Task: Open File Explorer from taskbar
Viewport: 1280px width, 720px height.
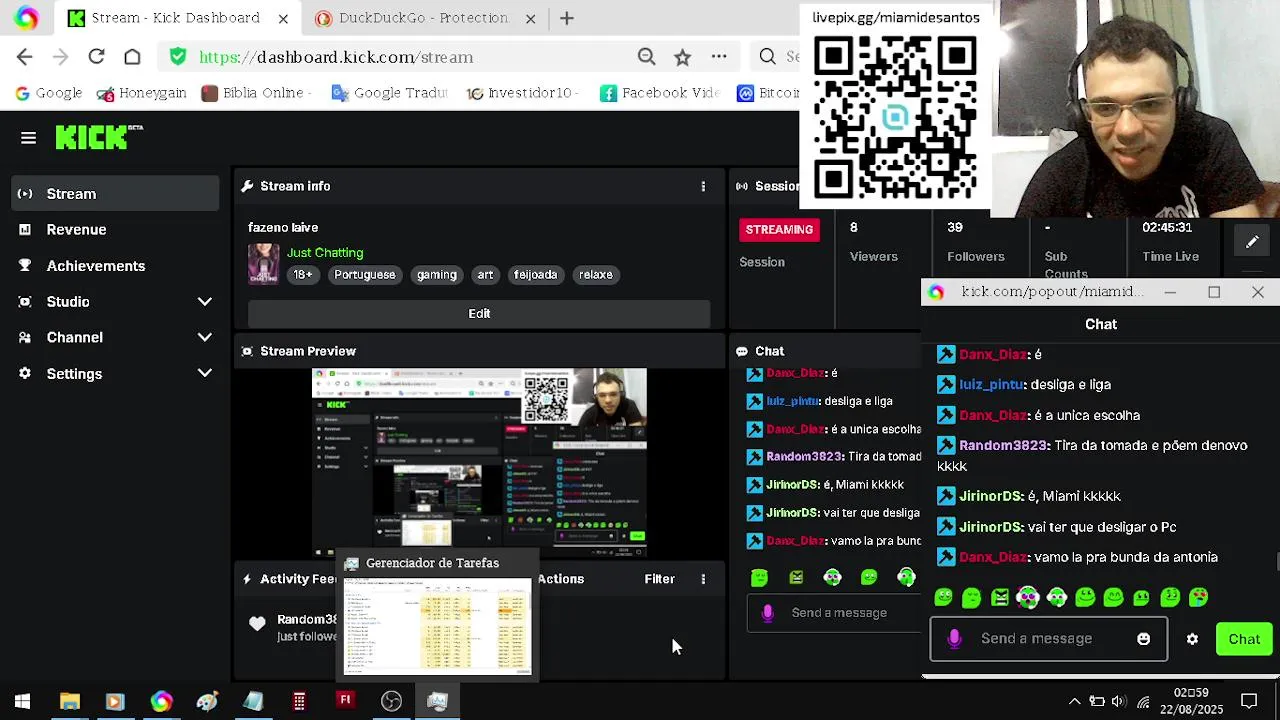Action: (x=69, y=701)
